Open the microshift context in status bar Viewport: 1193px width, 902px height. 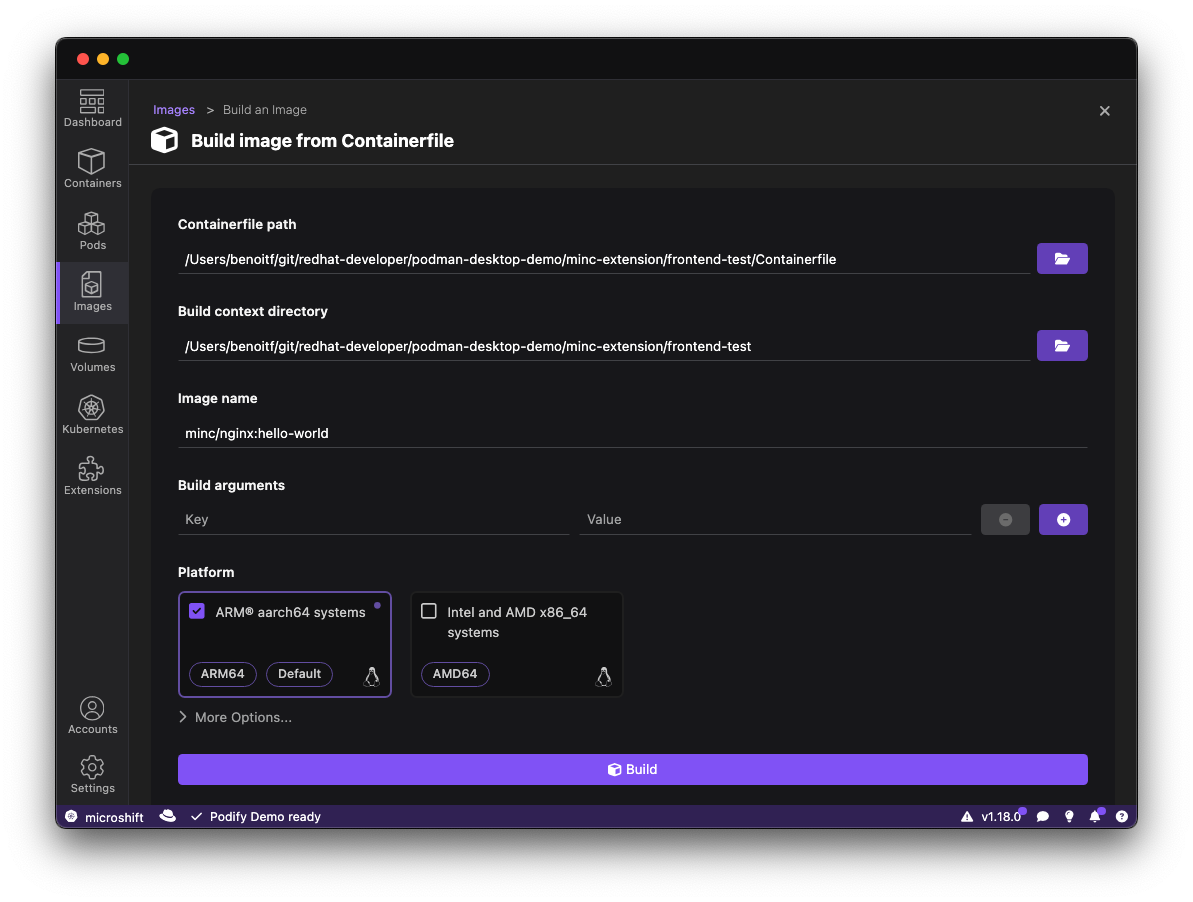point(105,817)
